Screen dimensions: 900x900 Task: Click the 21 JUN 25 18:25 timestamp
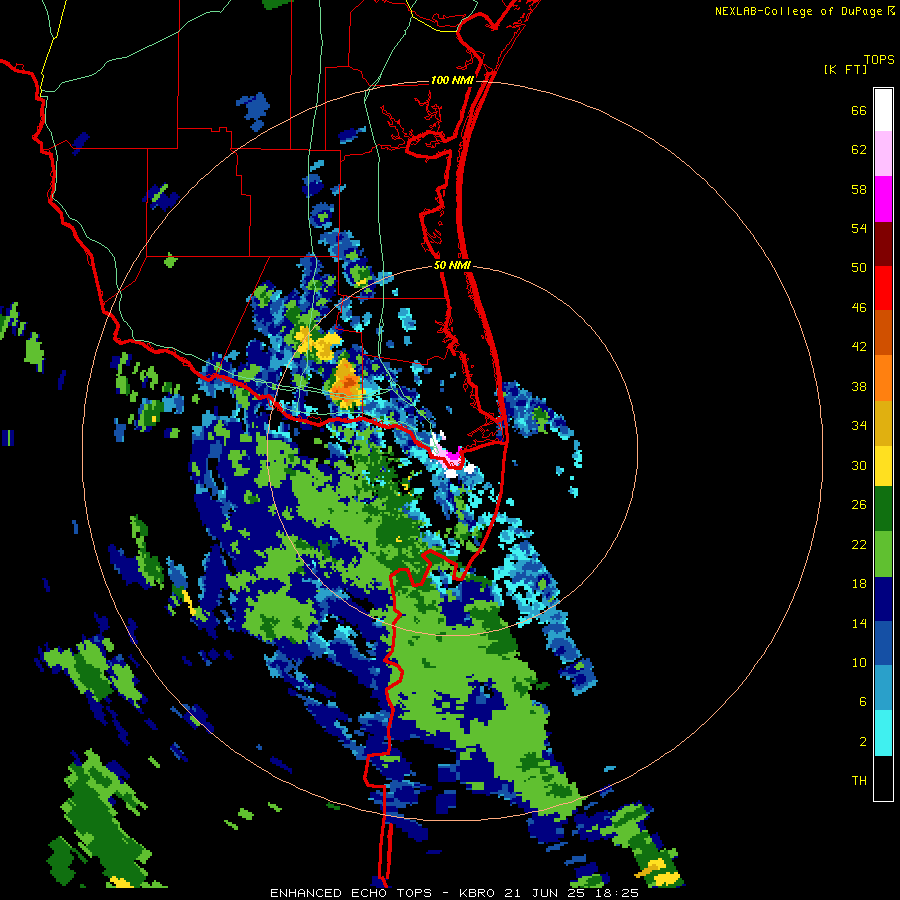[572, 893]
